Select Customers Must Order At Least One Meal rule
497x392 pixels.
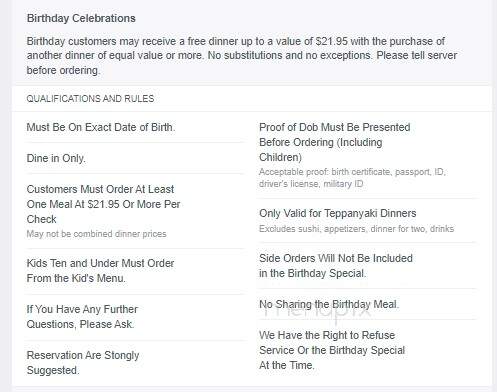103,204
